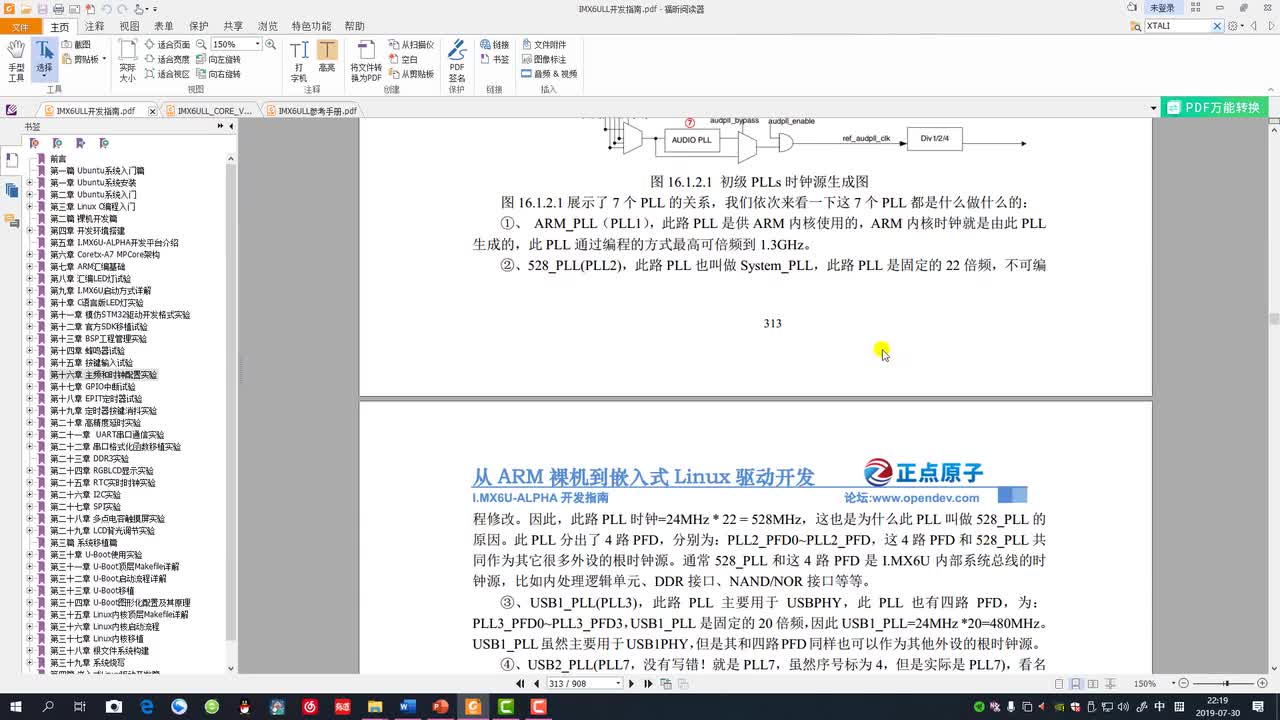Click the Link (链接) tool

pos(494,44)
